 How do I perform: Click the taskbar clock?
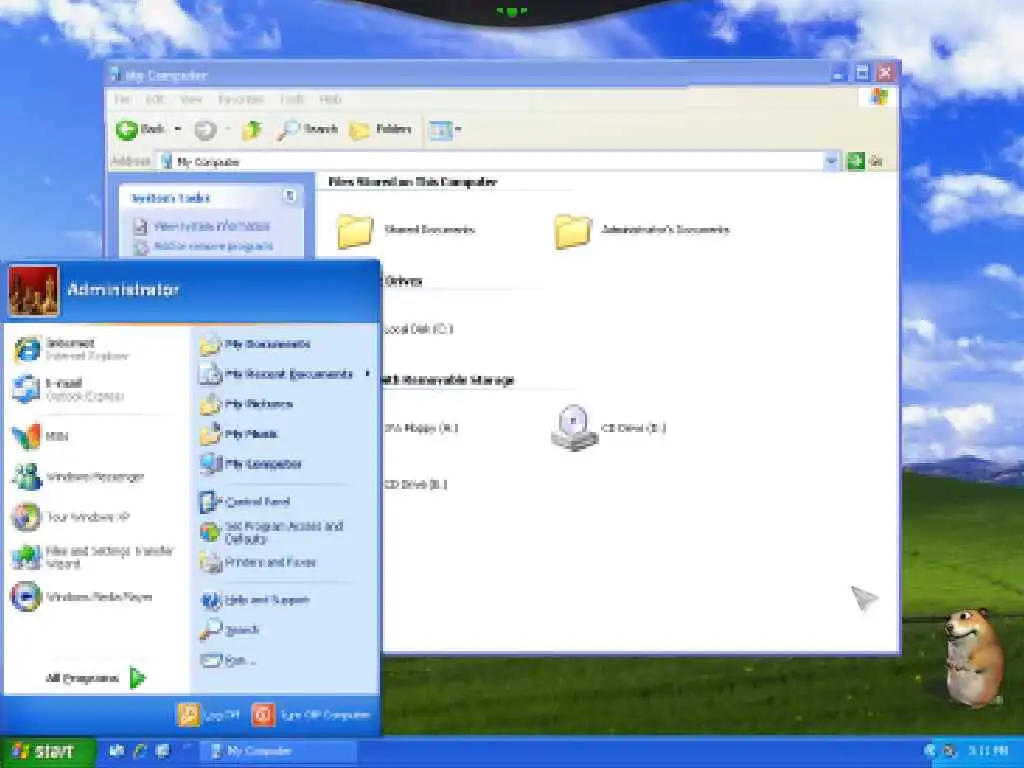point(987,752)
